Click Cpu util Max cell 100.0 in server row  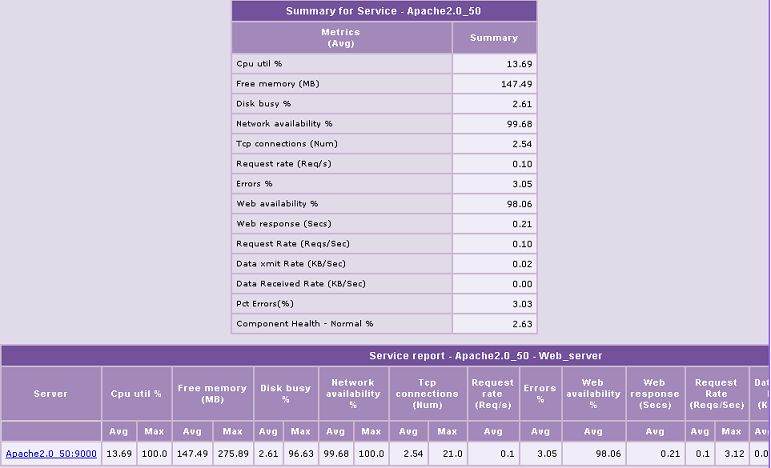tap(154, 454)
